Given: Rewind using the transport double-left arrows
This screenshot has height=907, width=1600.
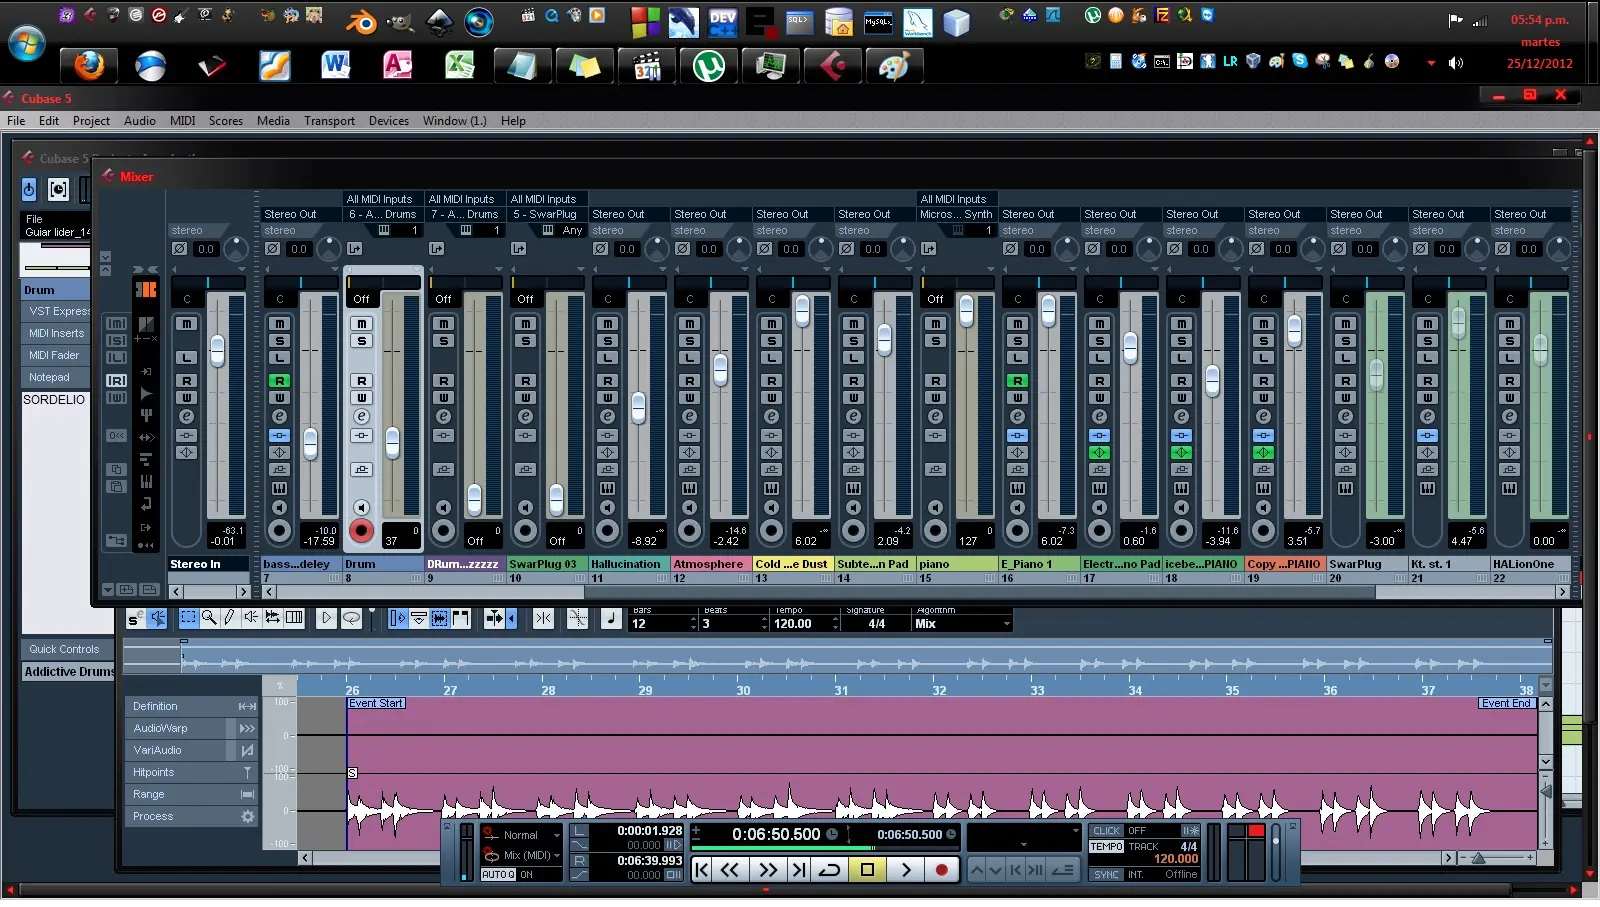Looking at the screenshot, I should tap(730, 870).
